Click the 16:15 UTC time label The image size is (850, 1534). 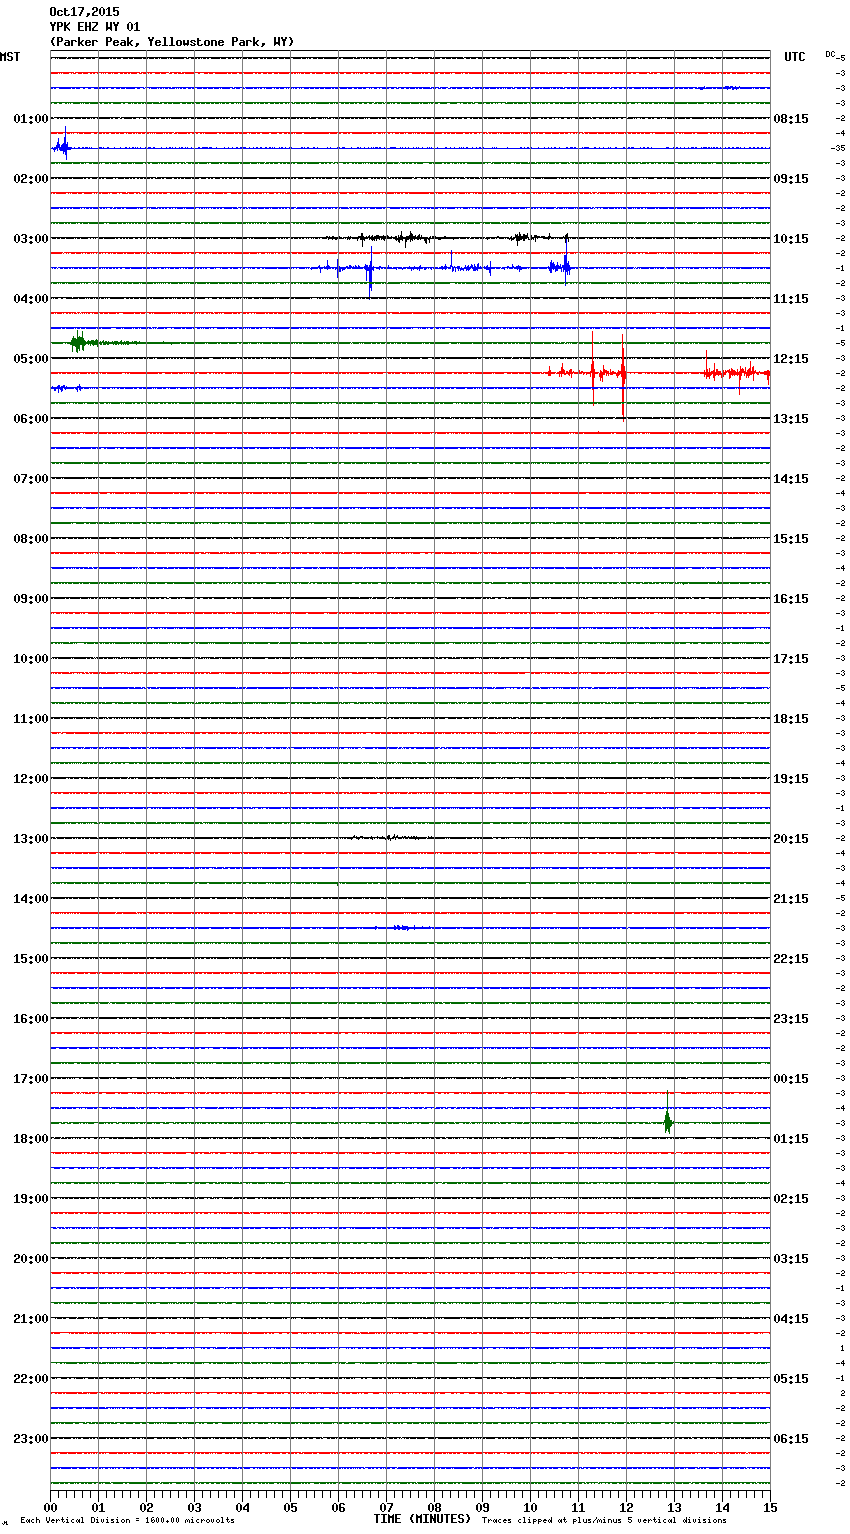pos(791,599)
